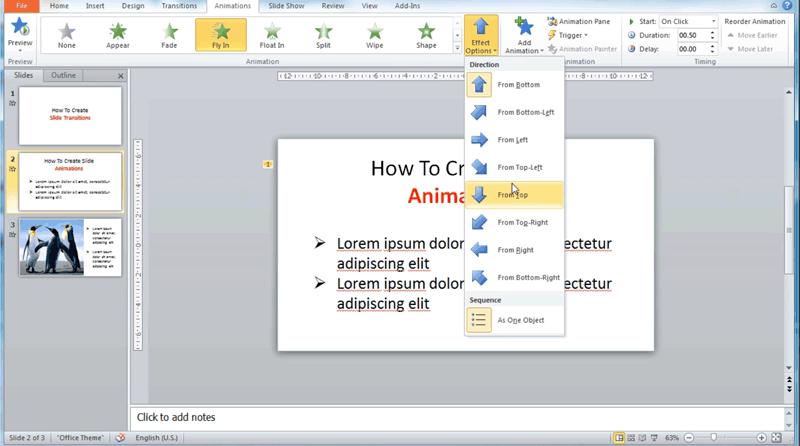Choose From Right direction arrow
The image size is (800, 446).
point(480,250)
